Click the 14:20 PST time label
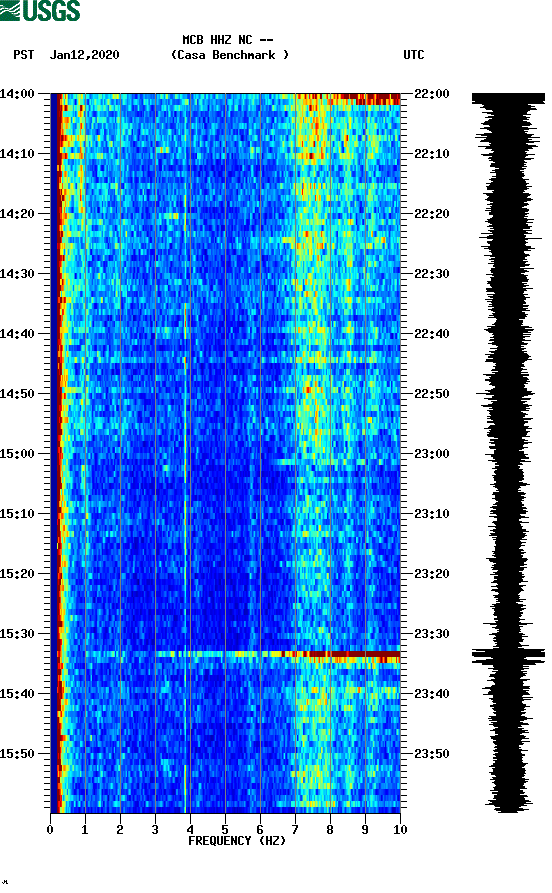 click(17, 214)
